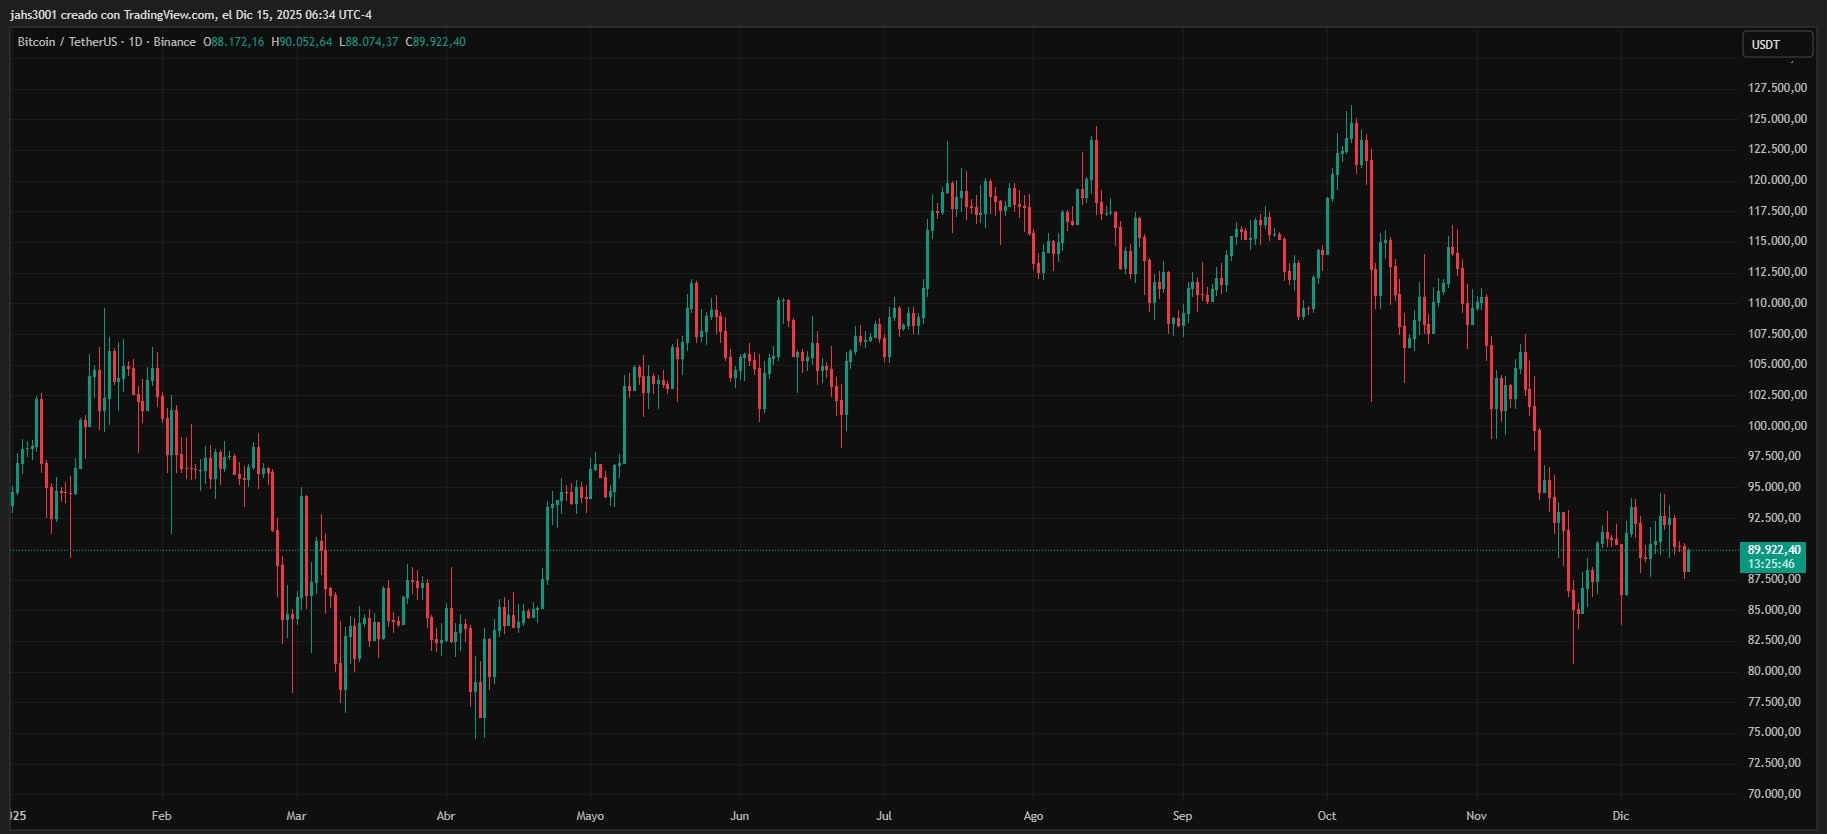Select the Feb label on time axis
Image resolution: width=1828 pixels, height=834 pixels.
[x=161, y=816]
